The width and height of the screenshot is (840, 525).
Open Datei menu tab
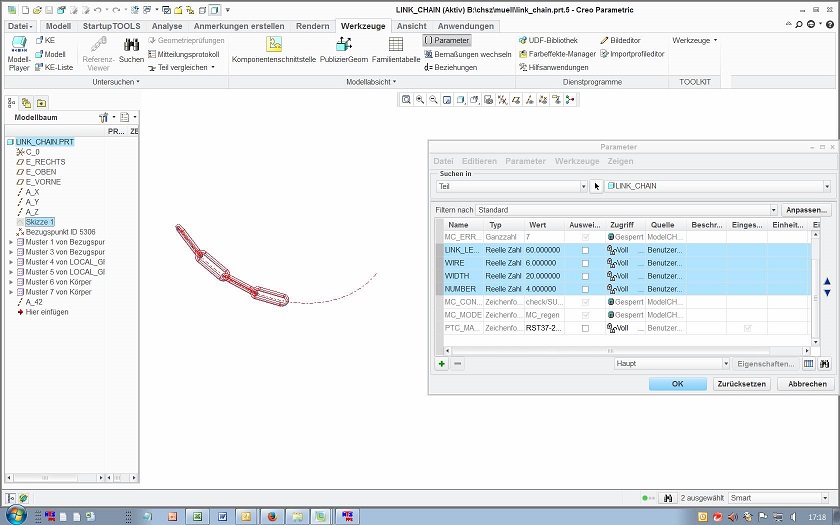20,26
